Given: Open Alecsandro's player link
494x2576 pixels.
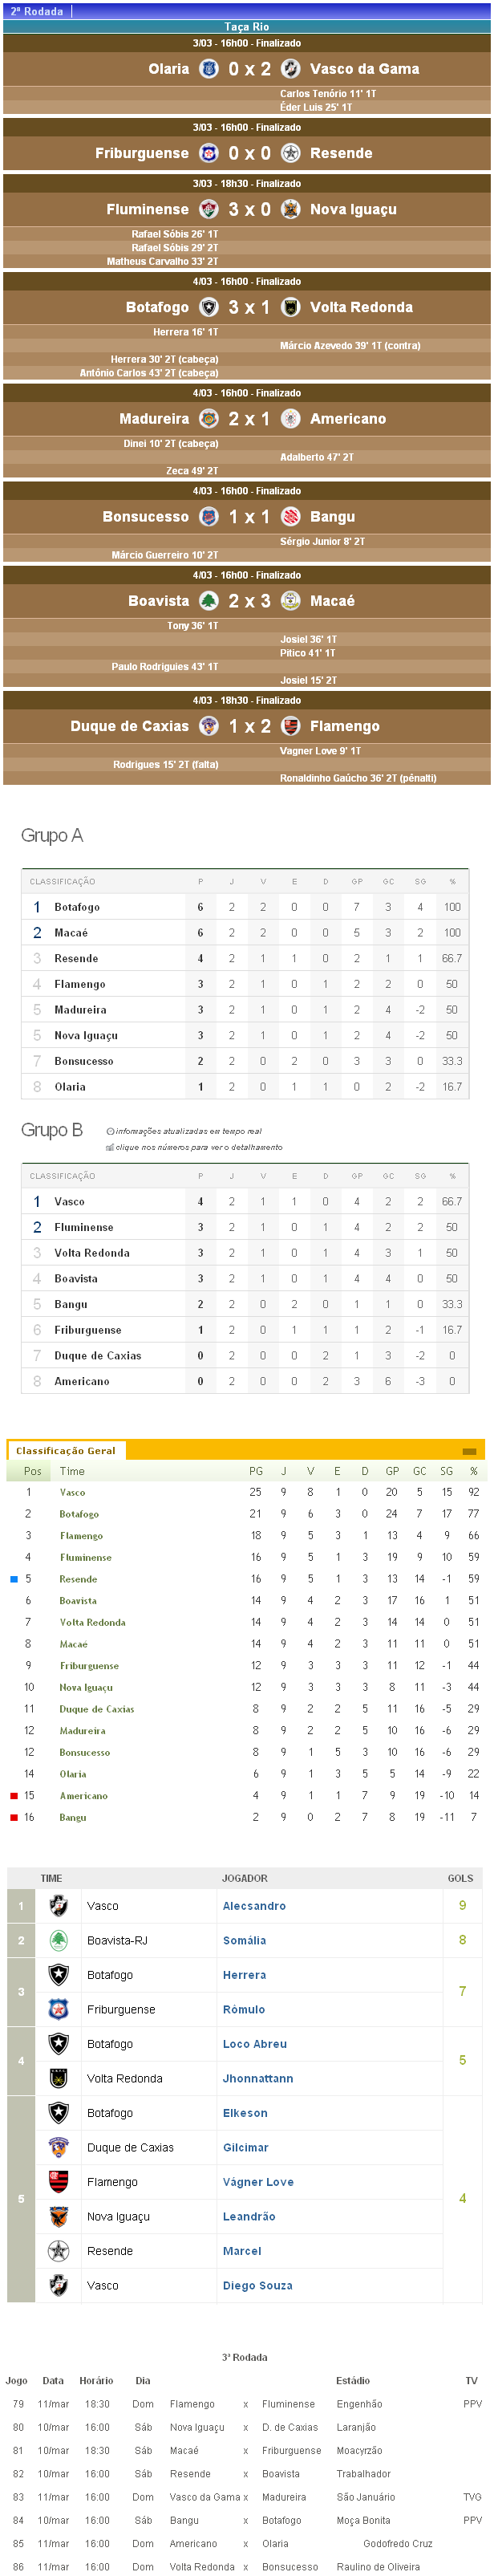Looking at the screenshot, I should coord(254,1906).
